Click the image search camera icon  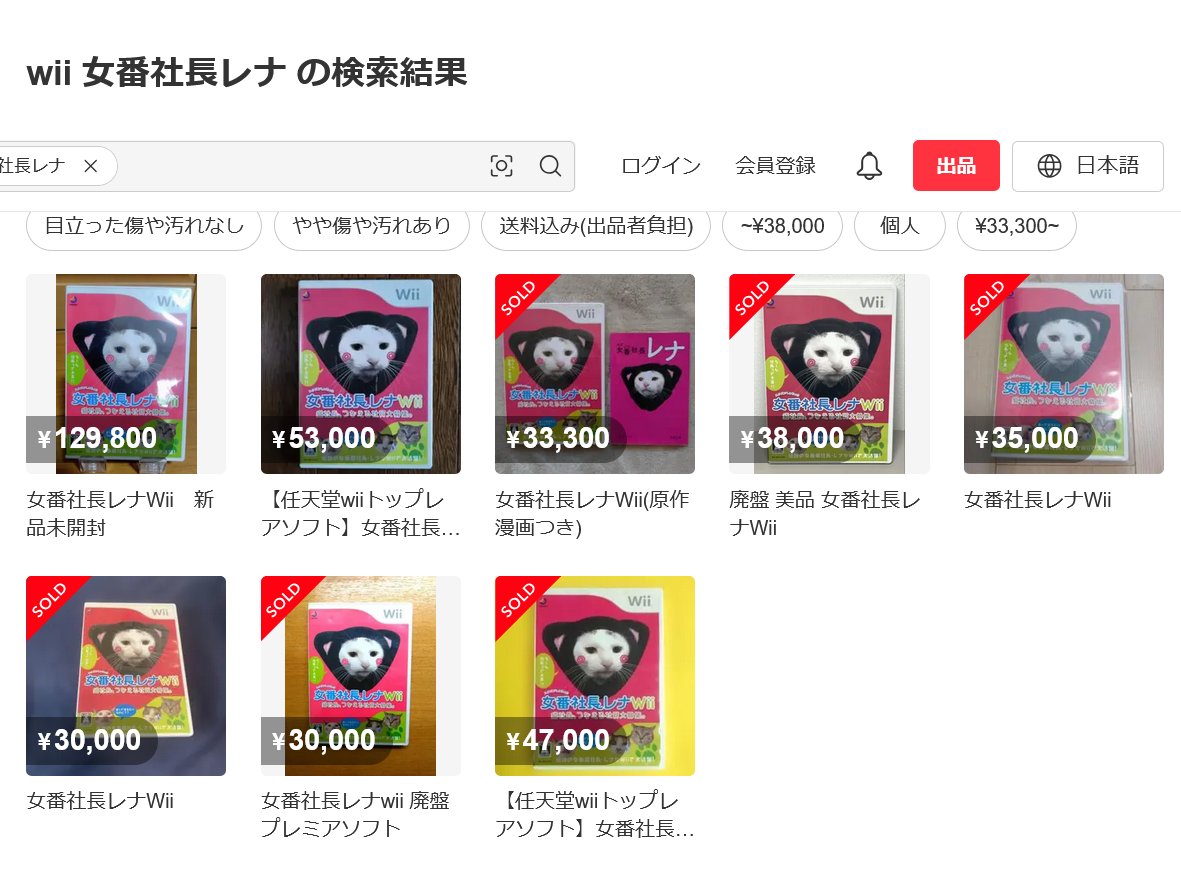coord(502,166)
